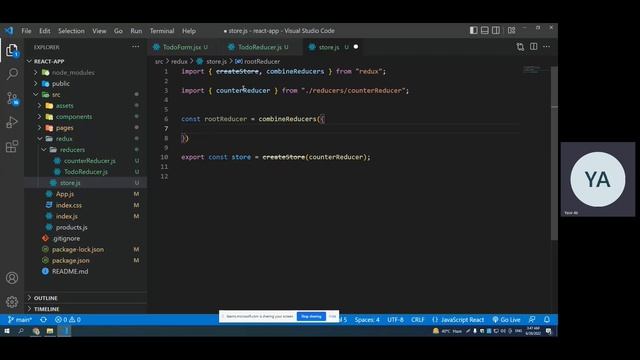Open .gitignore file in explorer

point(66,238)
